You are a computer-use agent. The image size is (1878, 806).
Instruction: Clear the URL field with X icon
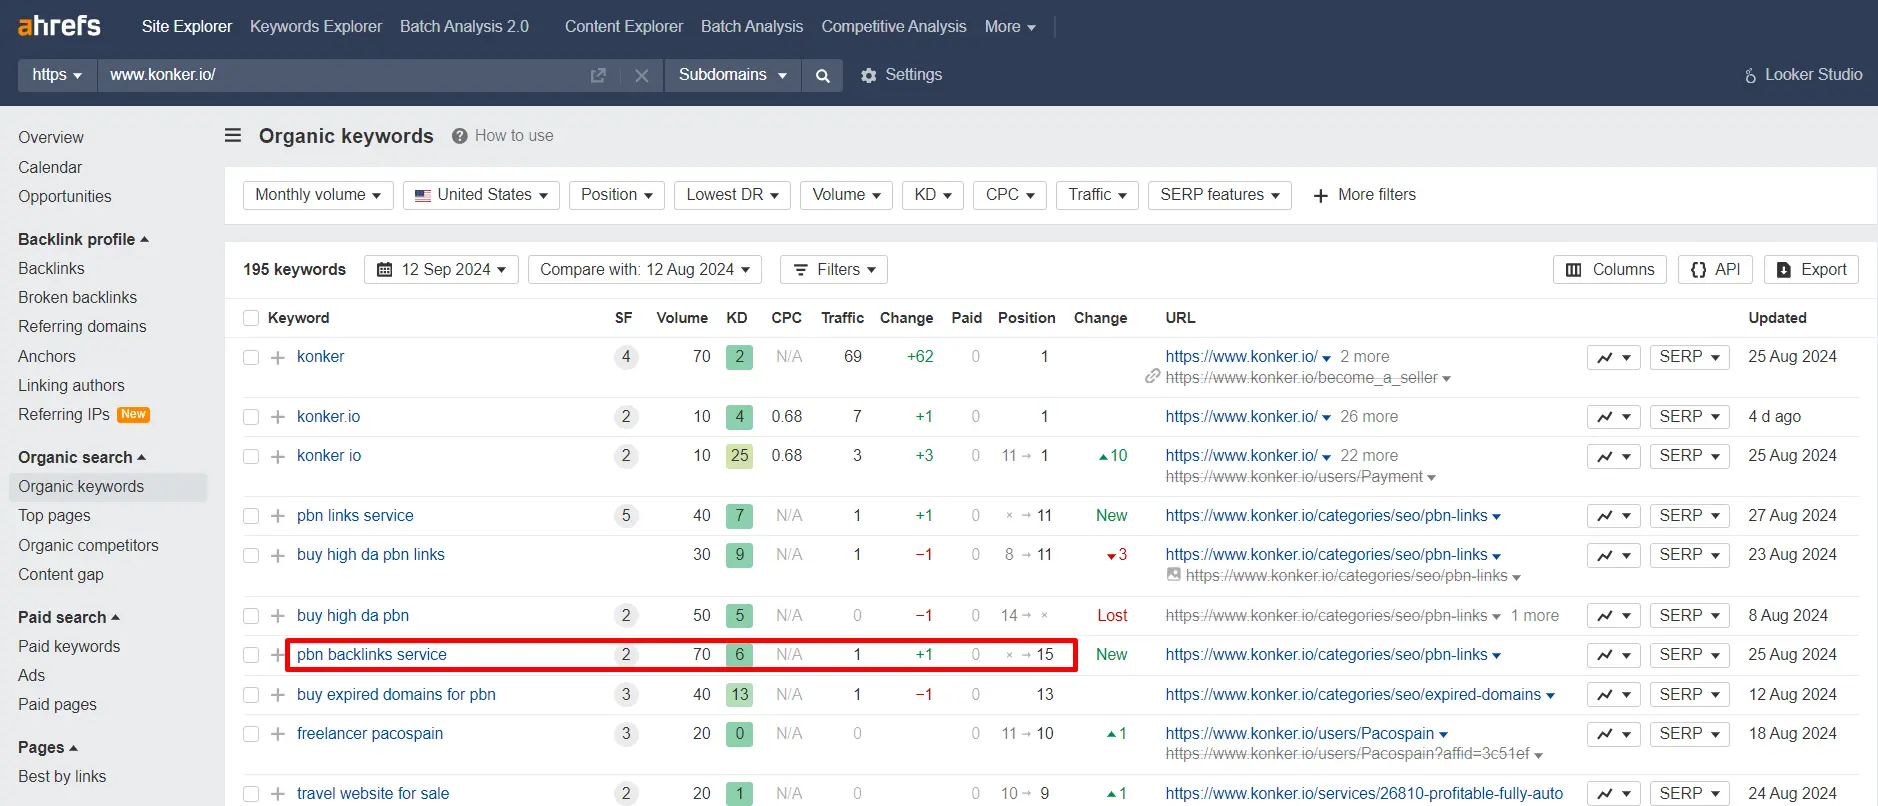[642, 75]
